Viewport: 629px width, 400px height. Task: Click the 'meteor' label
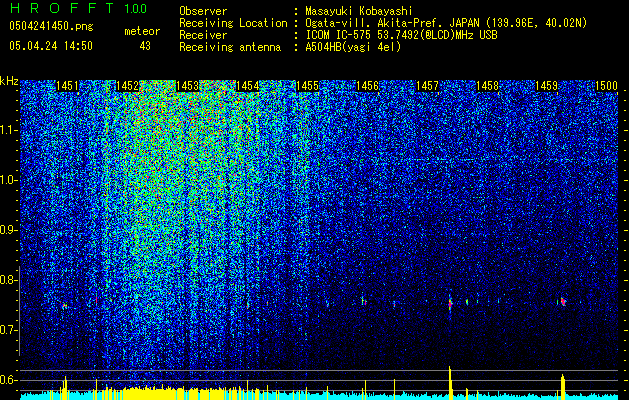[x=142, y=31]
